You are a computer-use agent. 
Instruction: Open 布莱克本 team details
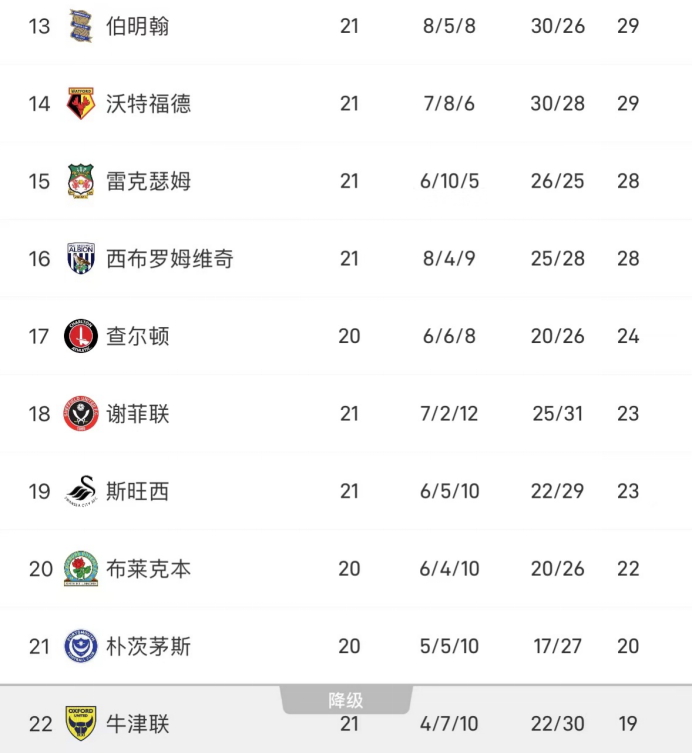tap(148, 569)
